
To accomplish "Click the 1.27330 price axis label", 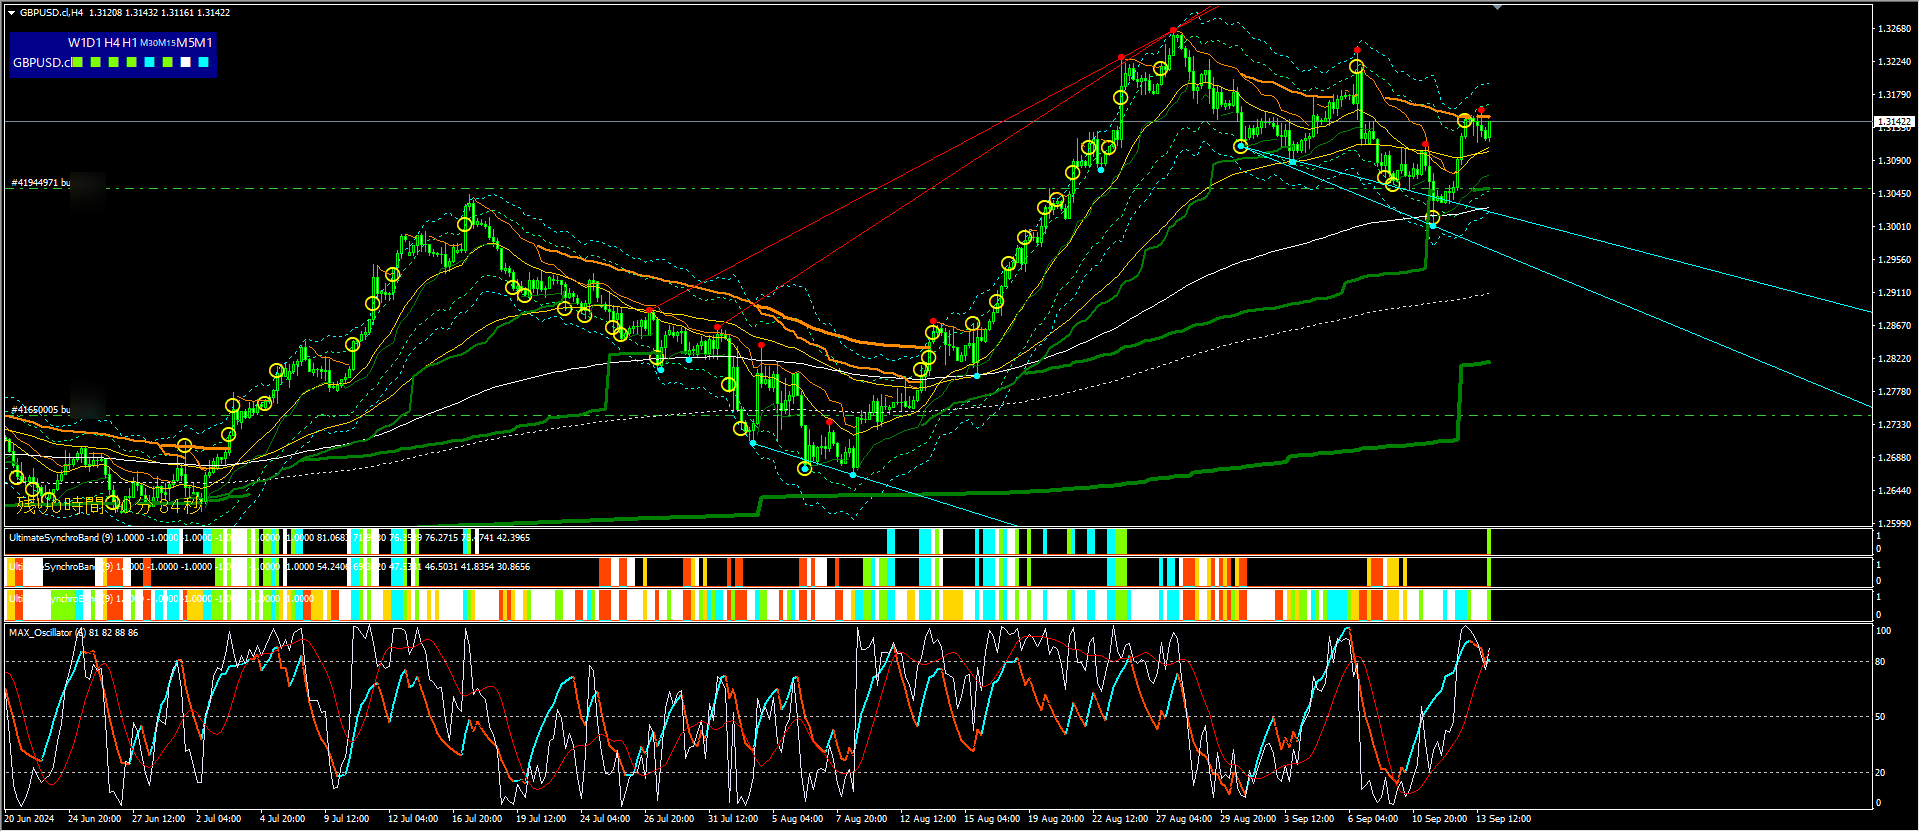I will tap(1894, 425).
